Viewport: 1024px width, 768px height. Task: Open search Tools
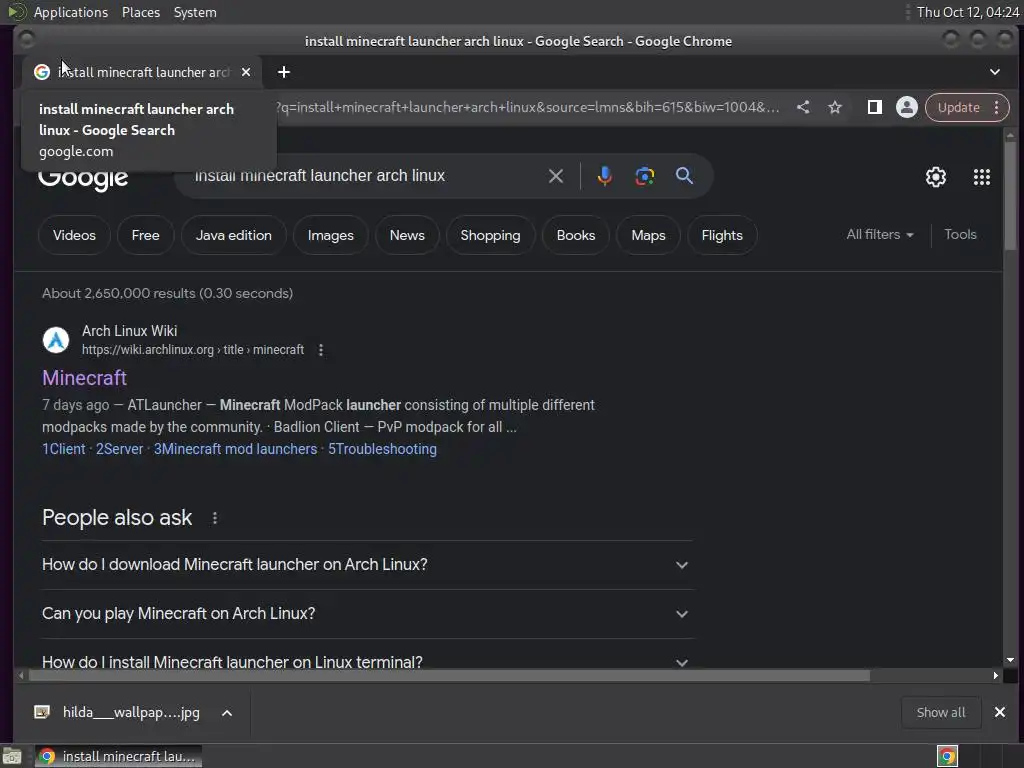[x=960, y=234]
